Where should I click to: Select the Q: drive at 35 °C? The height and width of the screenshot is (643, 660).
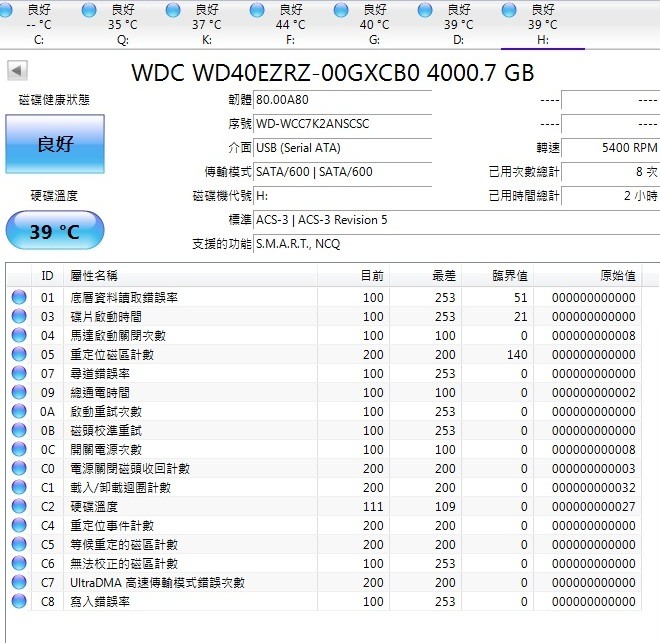click(x=122, y=24)
